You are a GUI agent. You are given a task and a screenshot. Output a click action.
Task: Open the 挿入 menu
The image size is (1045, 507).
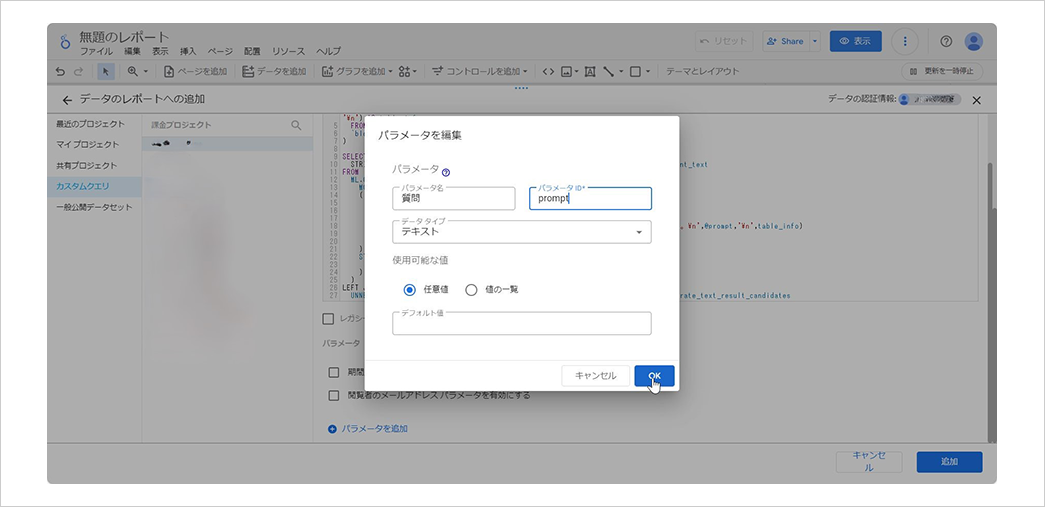(188, 51)
